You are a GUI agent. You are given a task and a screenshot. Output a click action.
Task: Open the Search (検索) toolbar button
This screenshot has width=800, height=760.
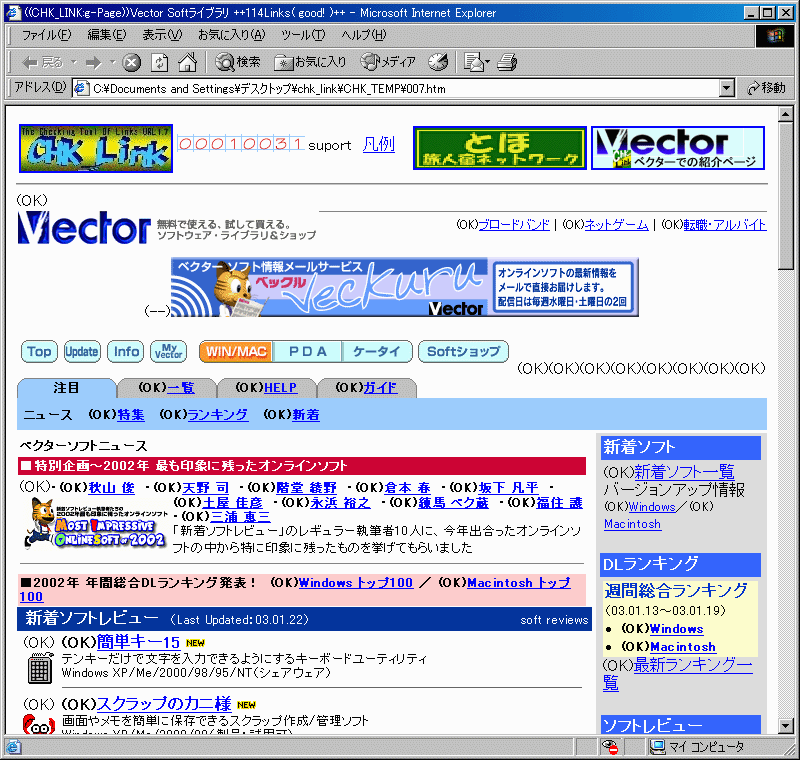point(238,62)
